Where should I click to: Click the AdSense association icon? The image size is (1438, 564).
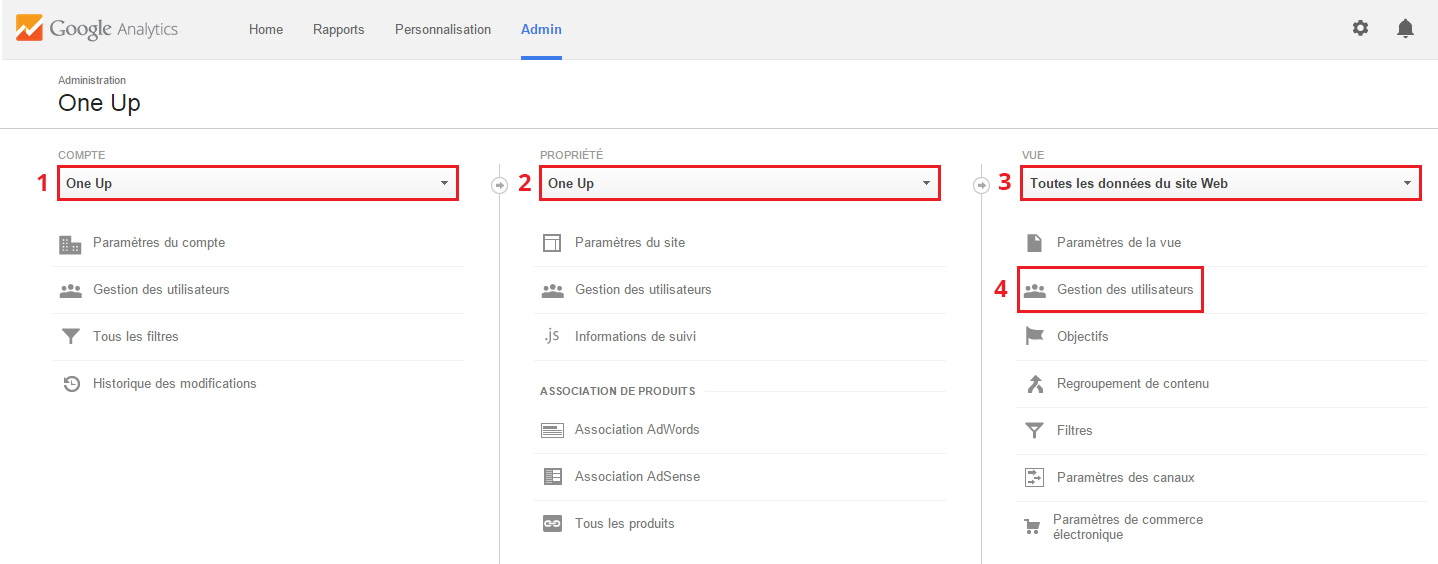click(552, 477)
